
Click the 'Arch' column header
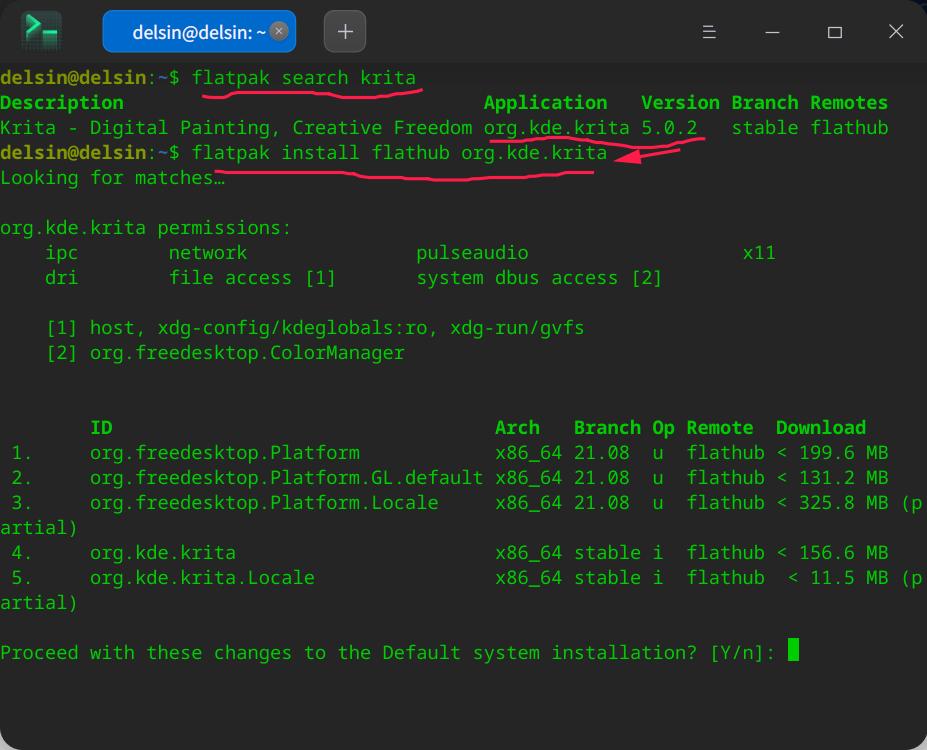(517, 428)
